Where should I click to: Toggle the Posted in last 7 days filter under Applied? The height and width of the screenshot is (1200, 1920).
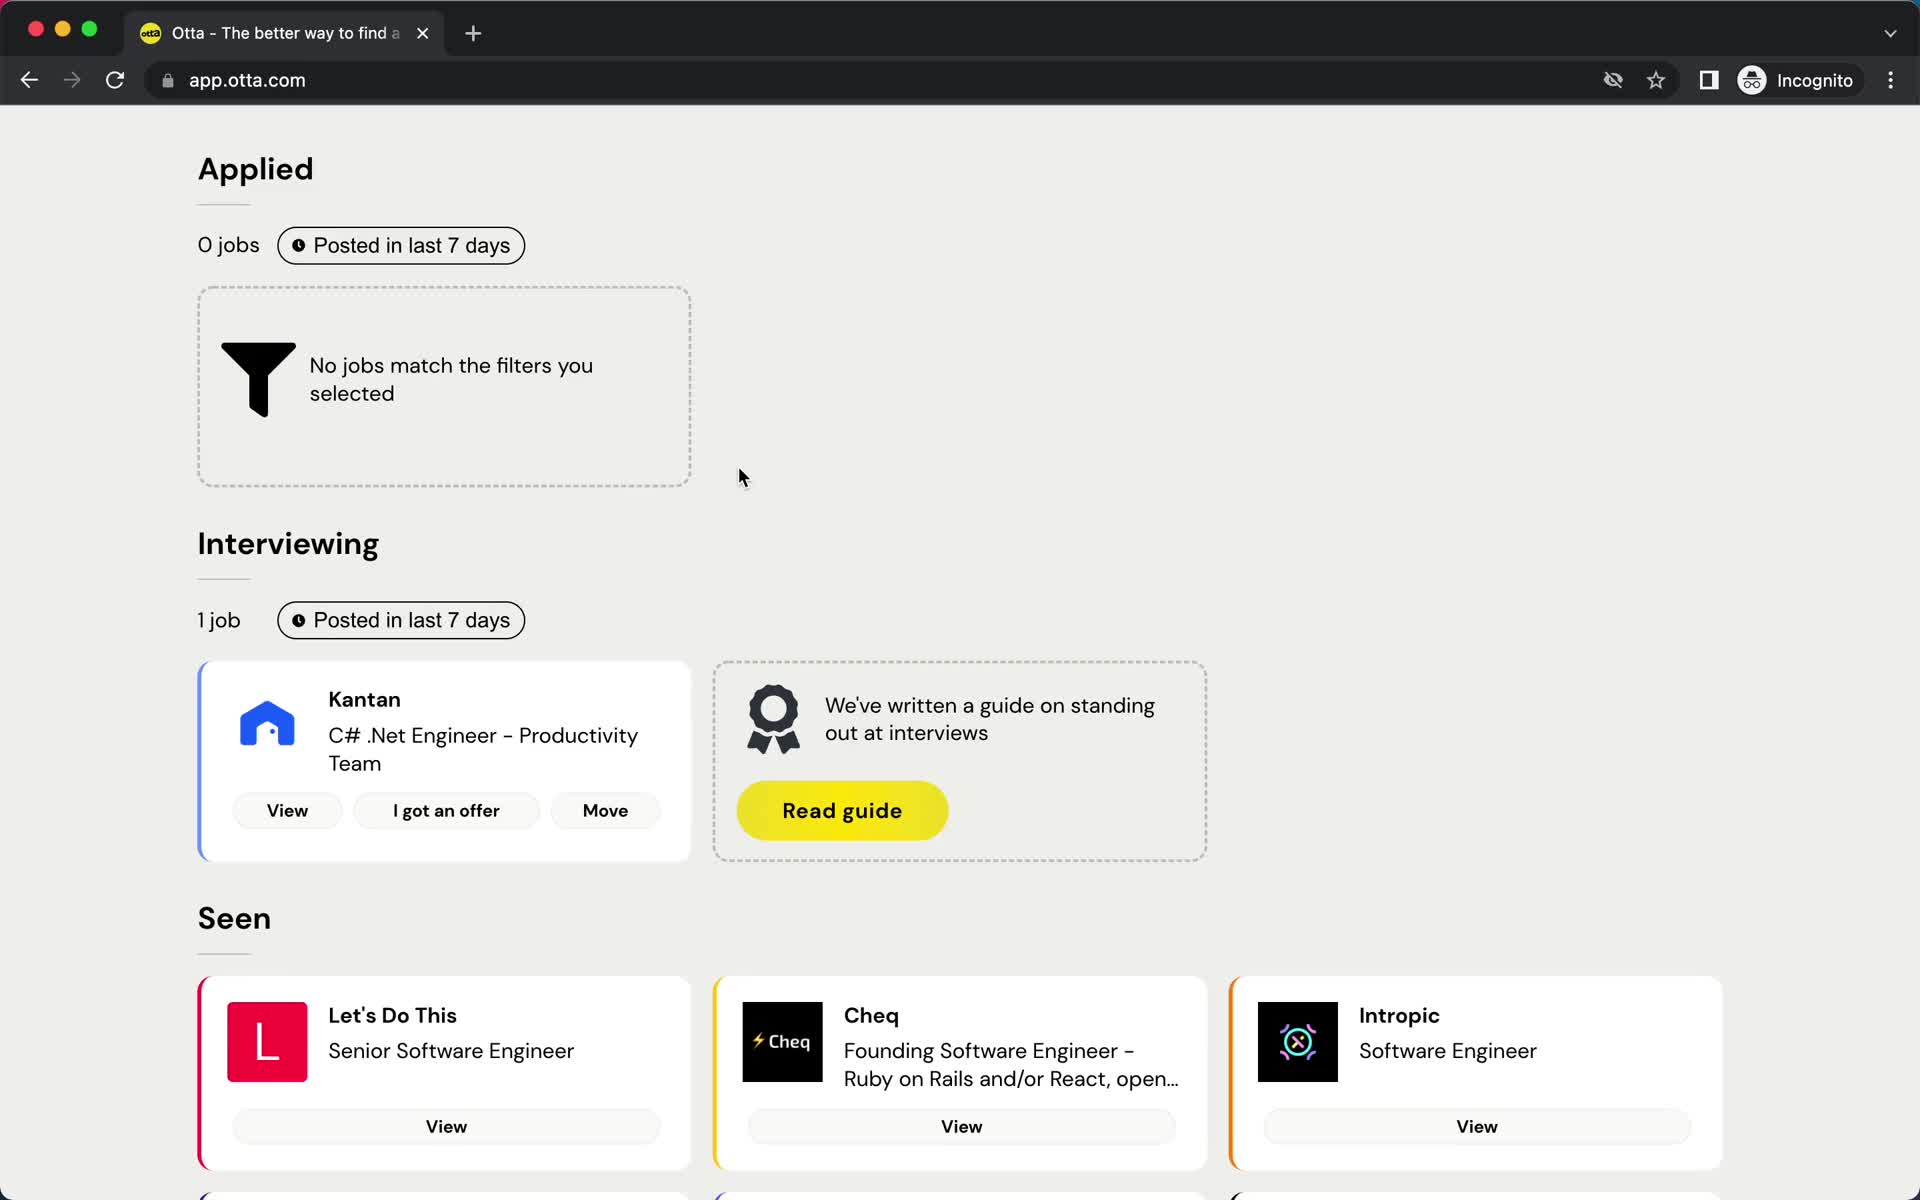click(401, 245)
